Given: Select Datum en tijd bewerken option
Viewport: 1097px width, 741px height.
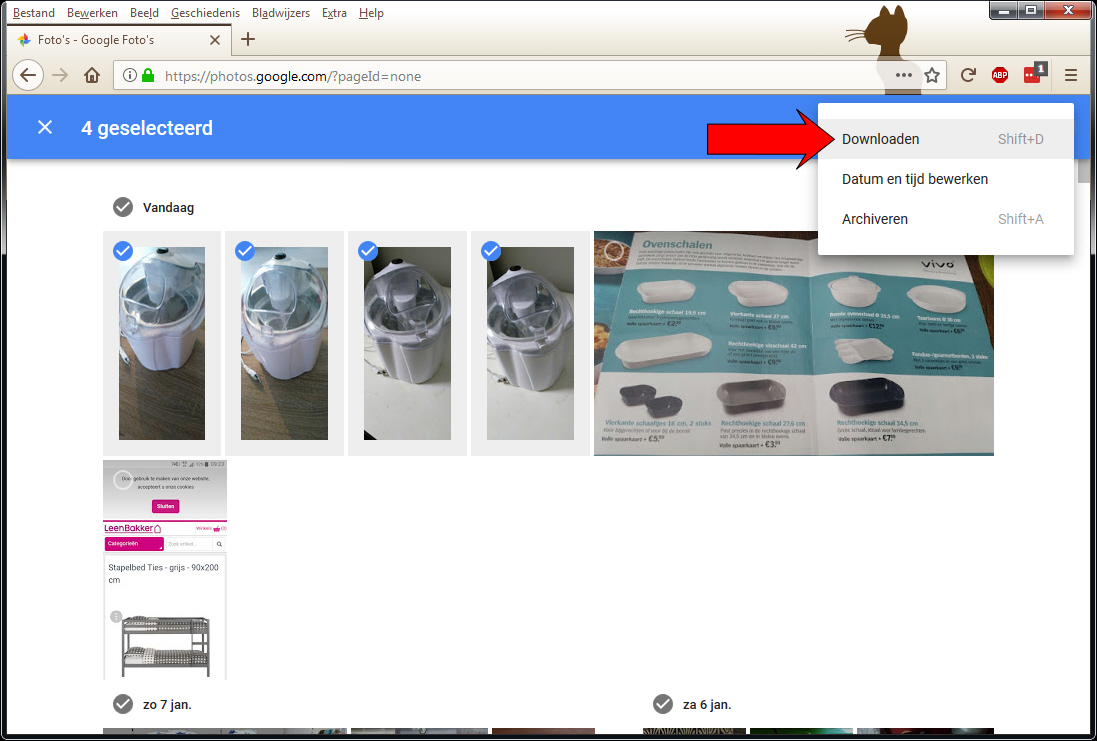Looking at the screenshot, I should [x=915, y=179].
